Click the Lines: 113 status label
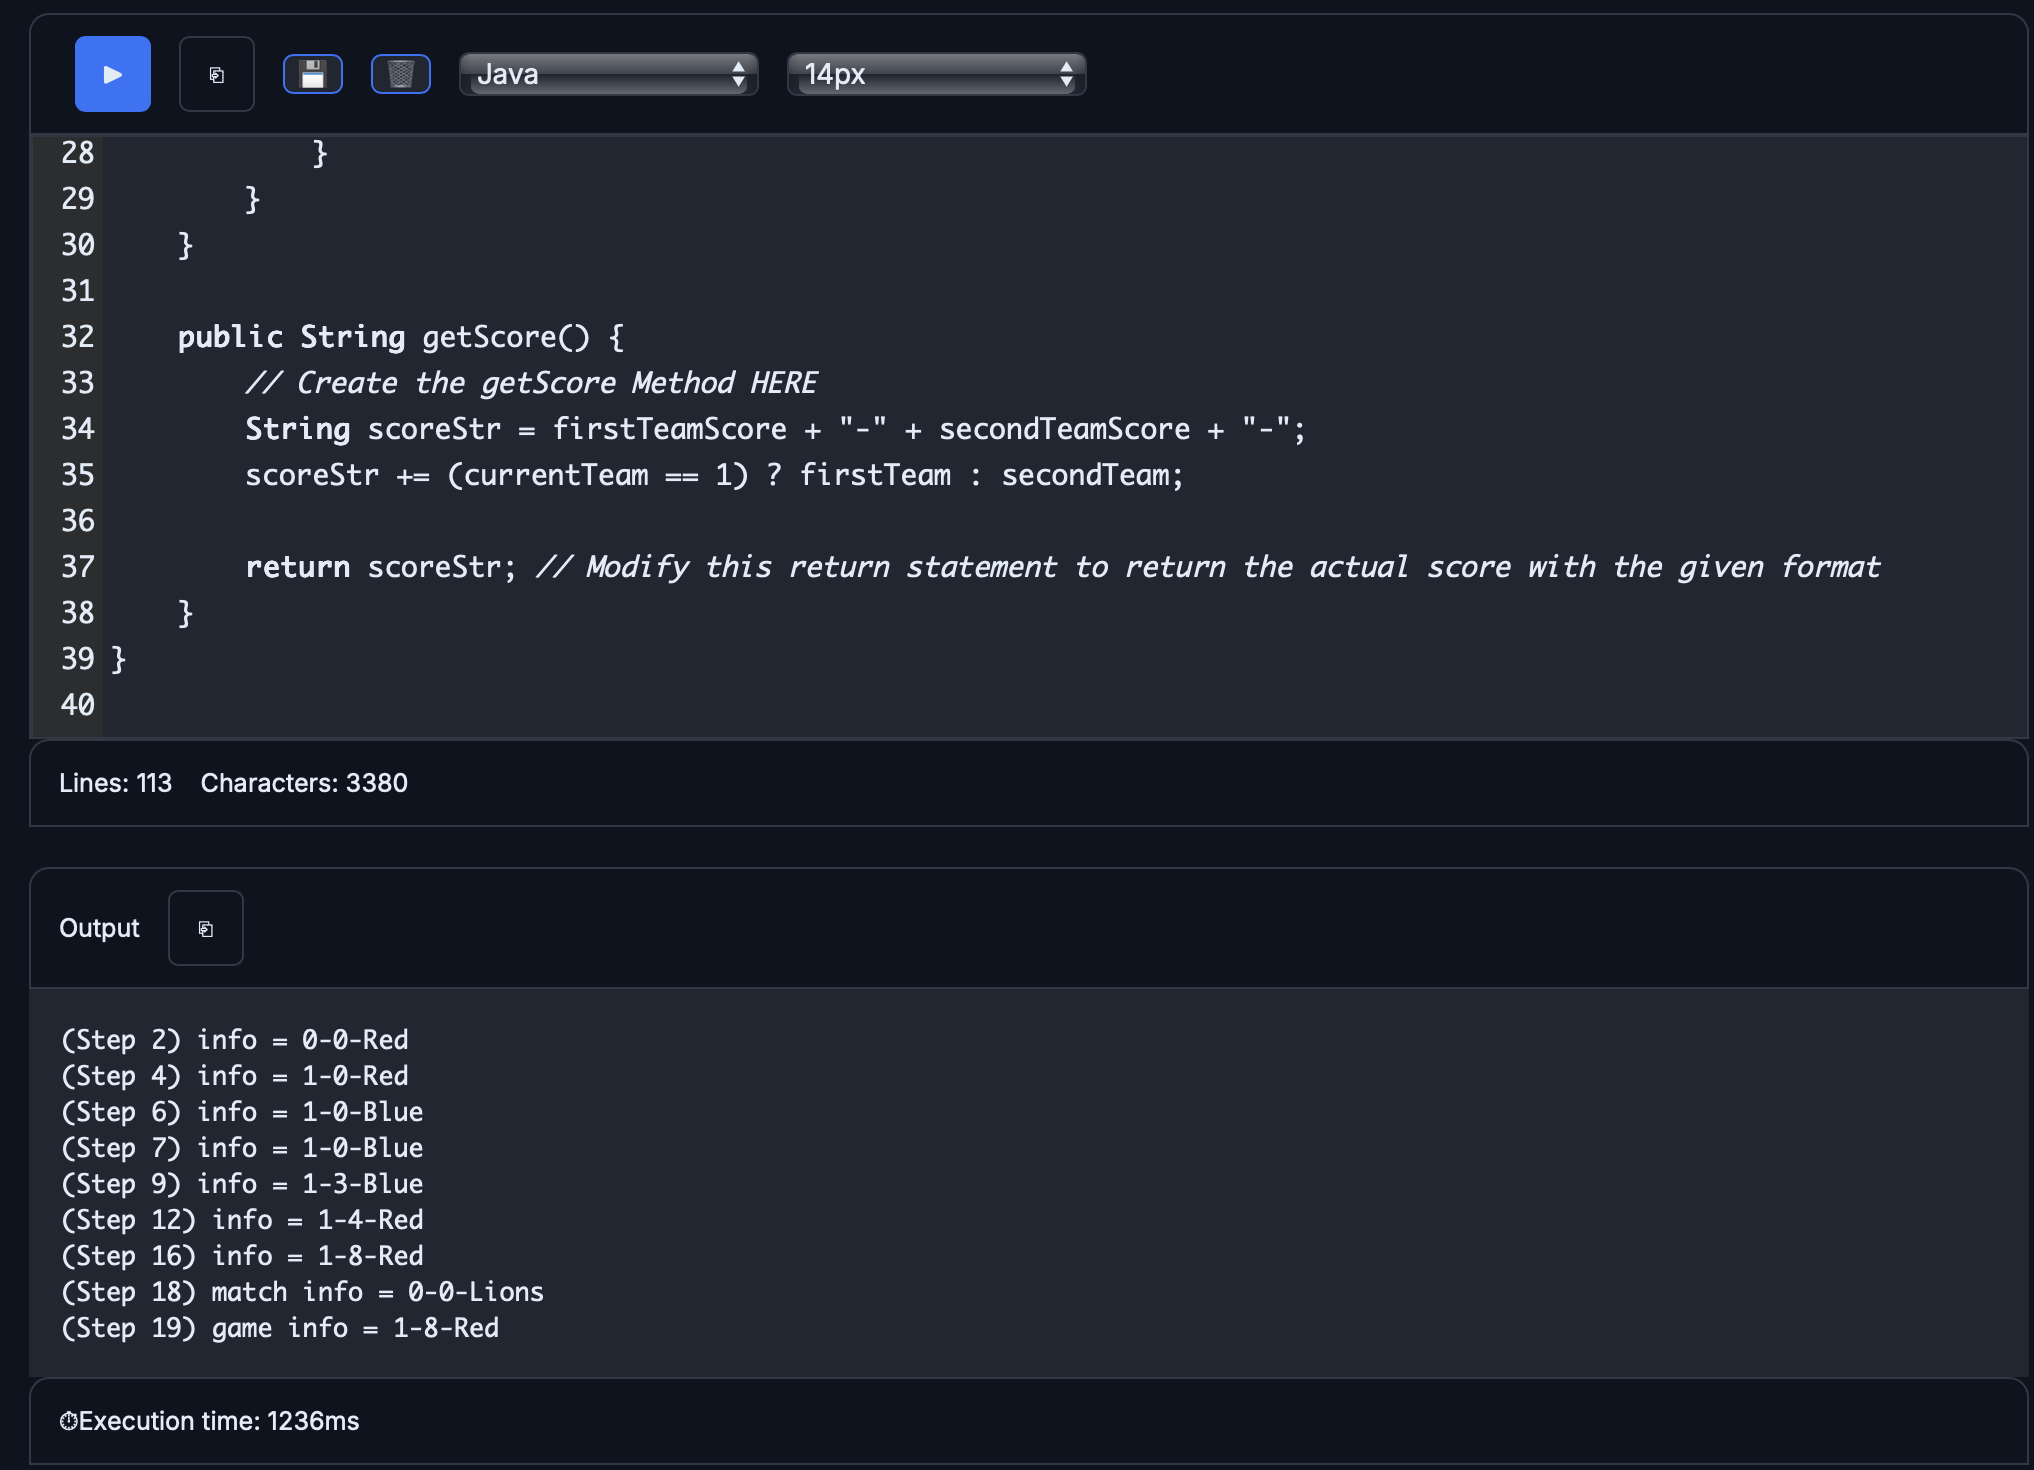2034x1470 pixels. point(115,783)
